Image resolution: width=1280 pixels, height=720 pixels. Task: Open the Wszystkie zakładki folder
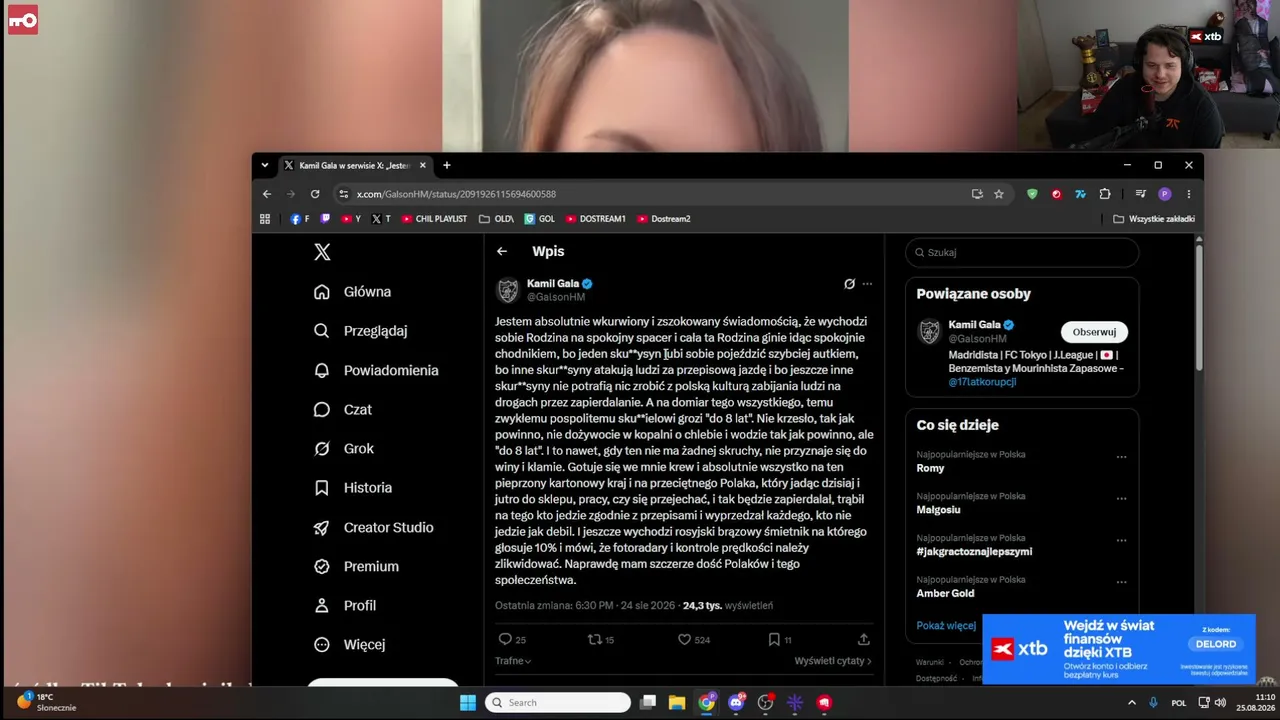[1154, 219]
